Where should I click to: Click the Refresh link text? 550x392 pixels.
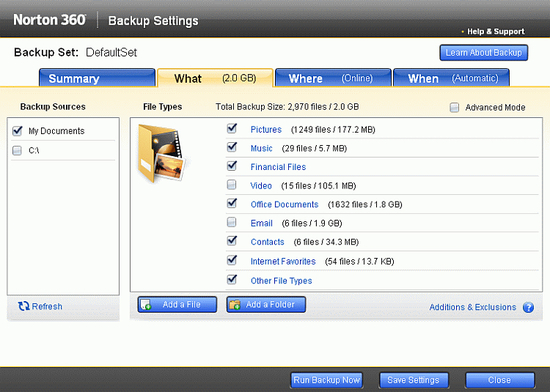coord(47,306)
